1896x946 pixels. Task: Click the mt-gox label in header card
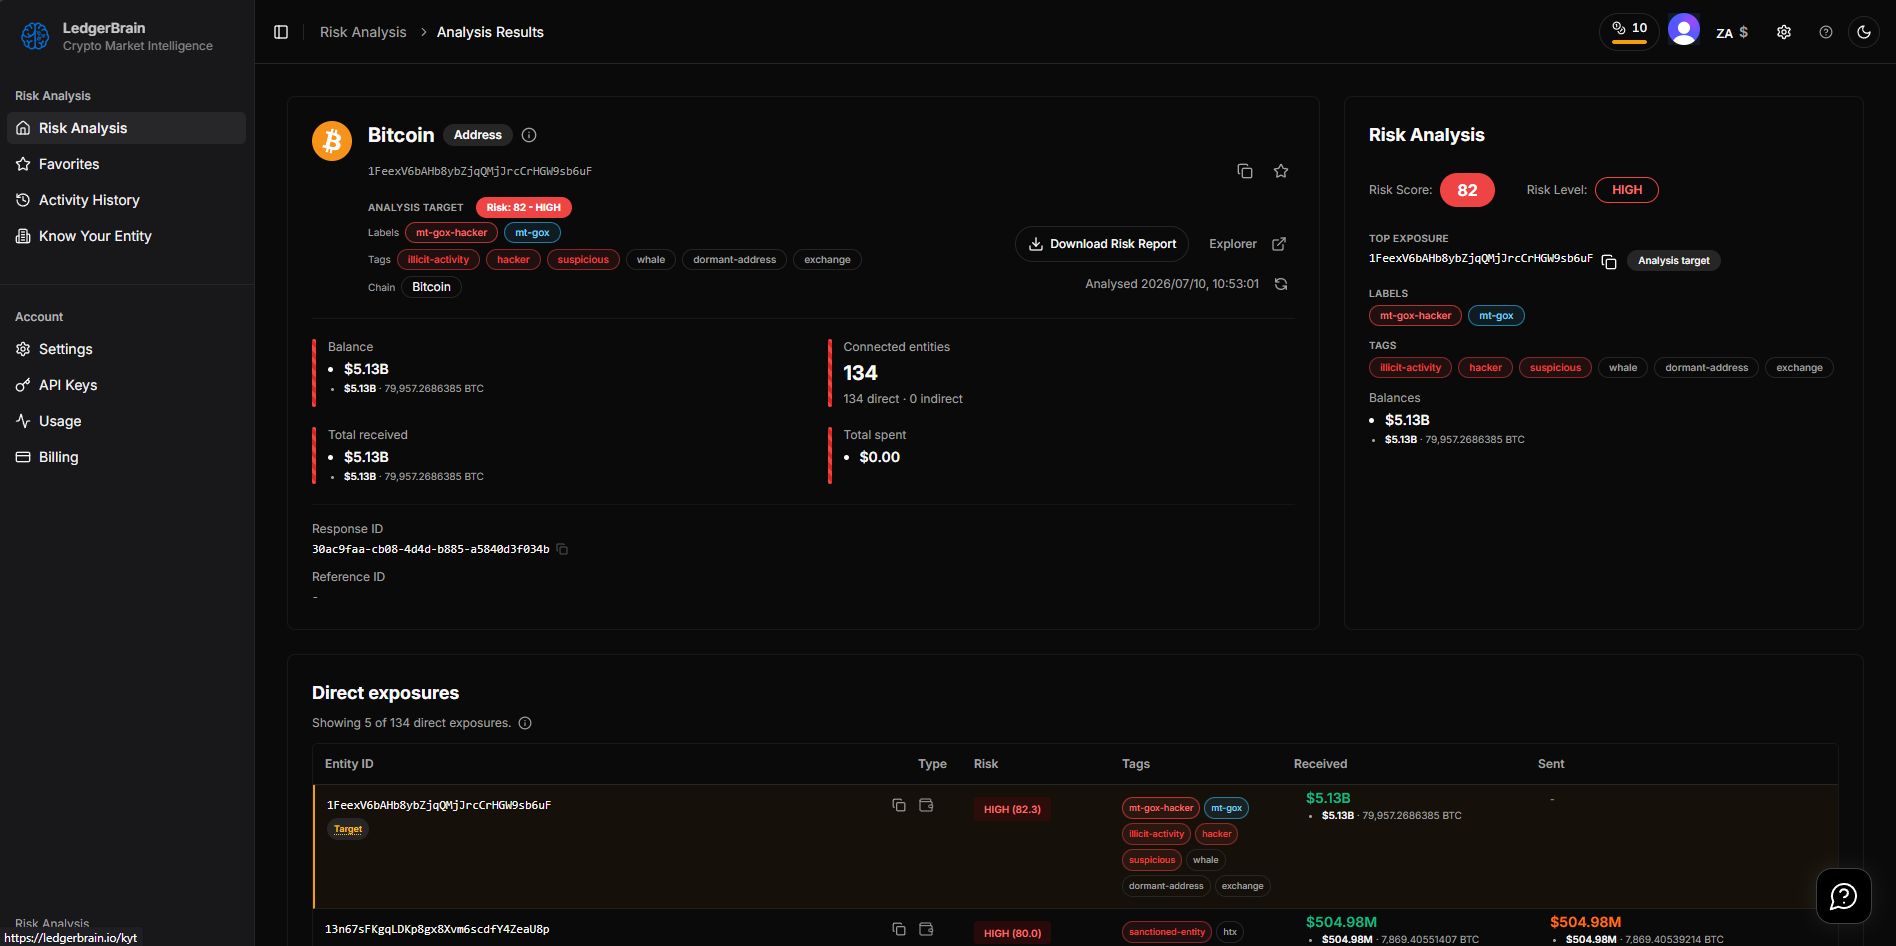tap(532, 233)
